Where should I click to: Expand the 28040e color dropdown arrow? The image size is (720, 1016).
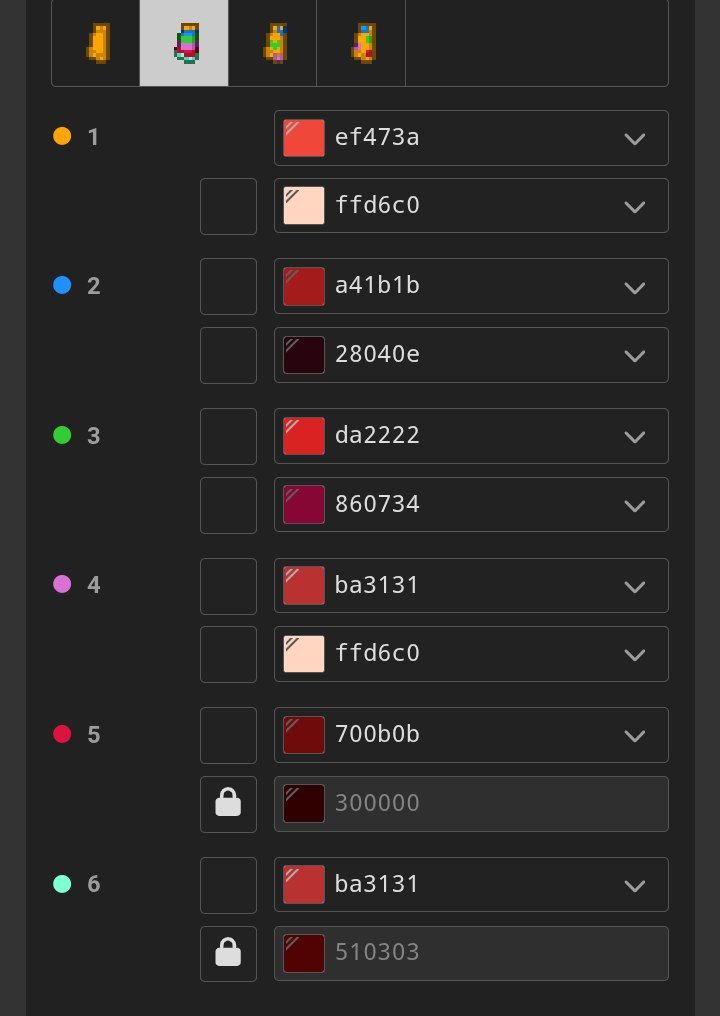pyautogui.click(x=634, y=355)
